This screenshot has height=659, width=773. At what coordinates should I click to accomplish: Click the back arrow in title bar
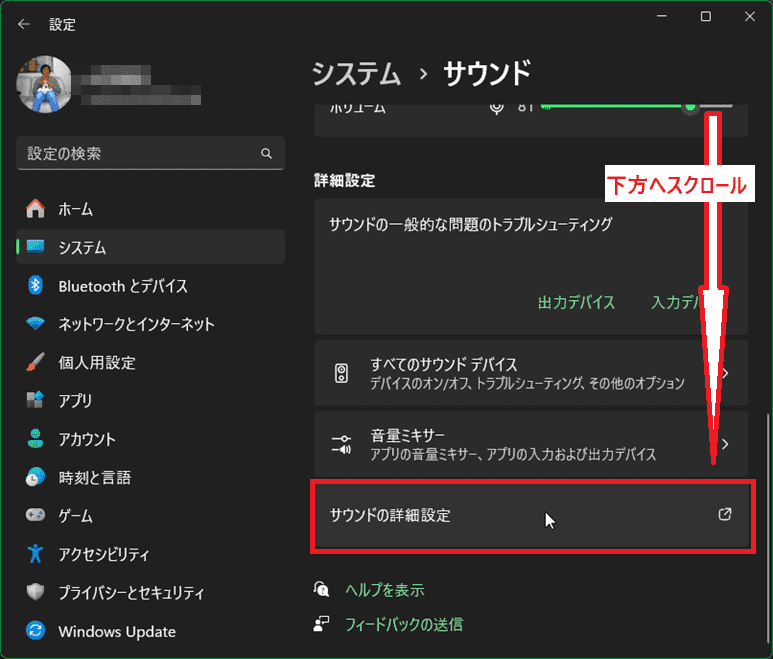(24, 24)
